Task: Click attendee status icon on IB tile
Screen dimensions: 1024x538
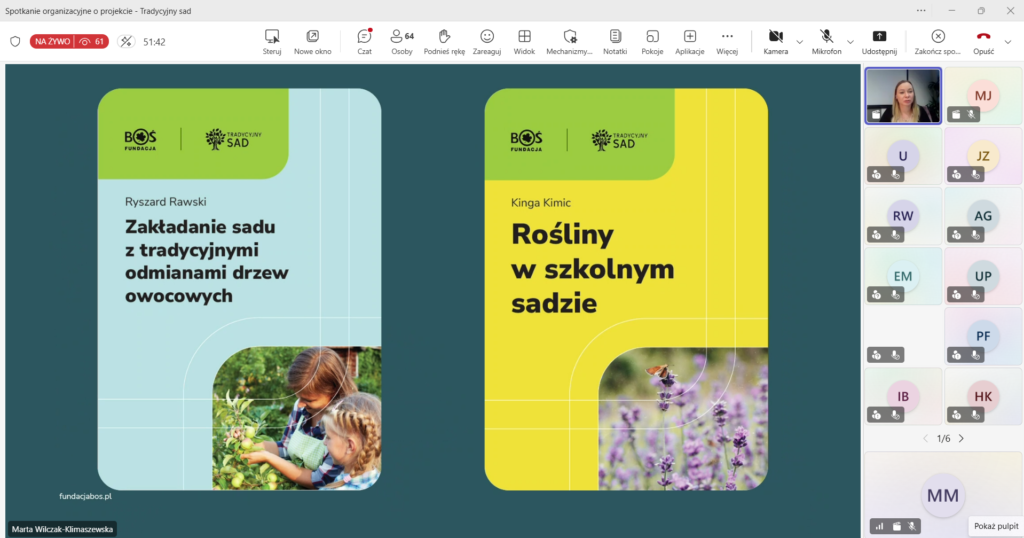Action: pos(876,415)
